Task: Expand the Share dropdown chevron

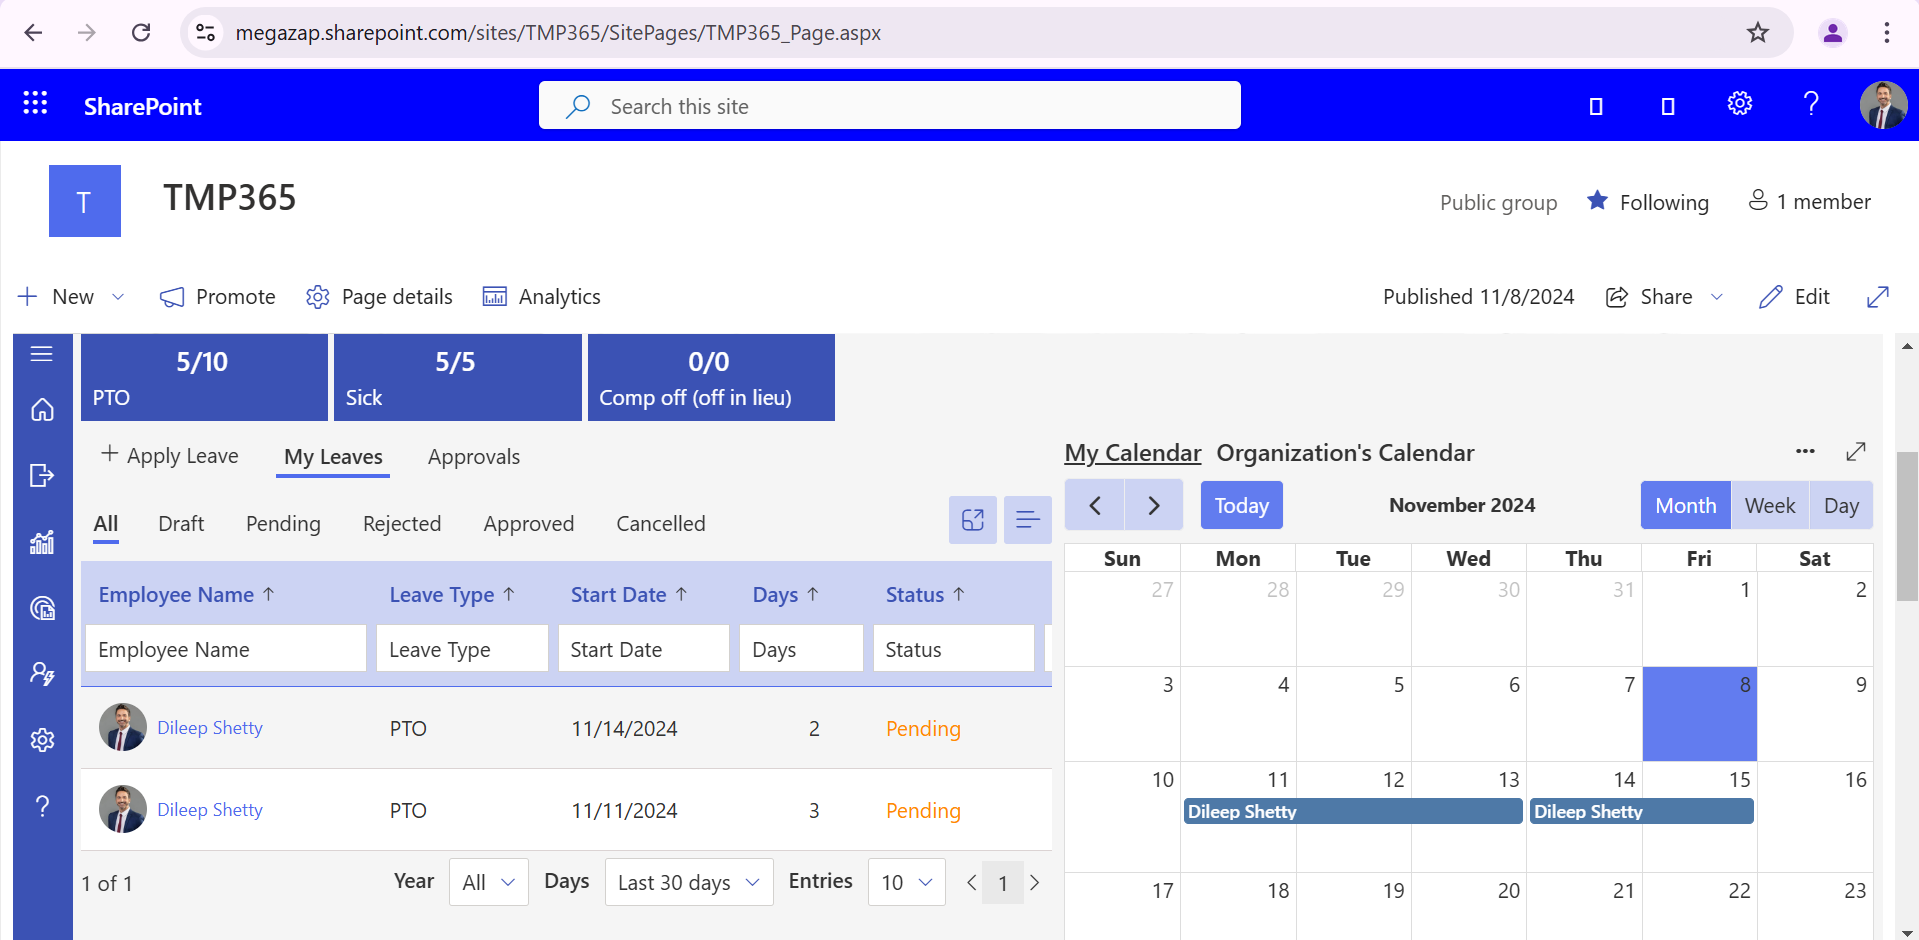Action: tap(1717, 297)
